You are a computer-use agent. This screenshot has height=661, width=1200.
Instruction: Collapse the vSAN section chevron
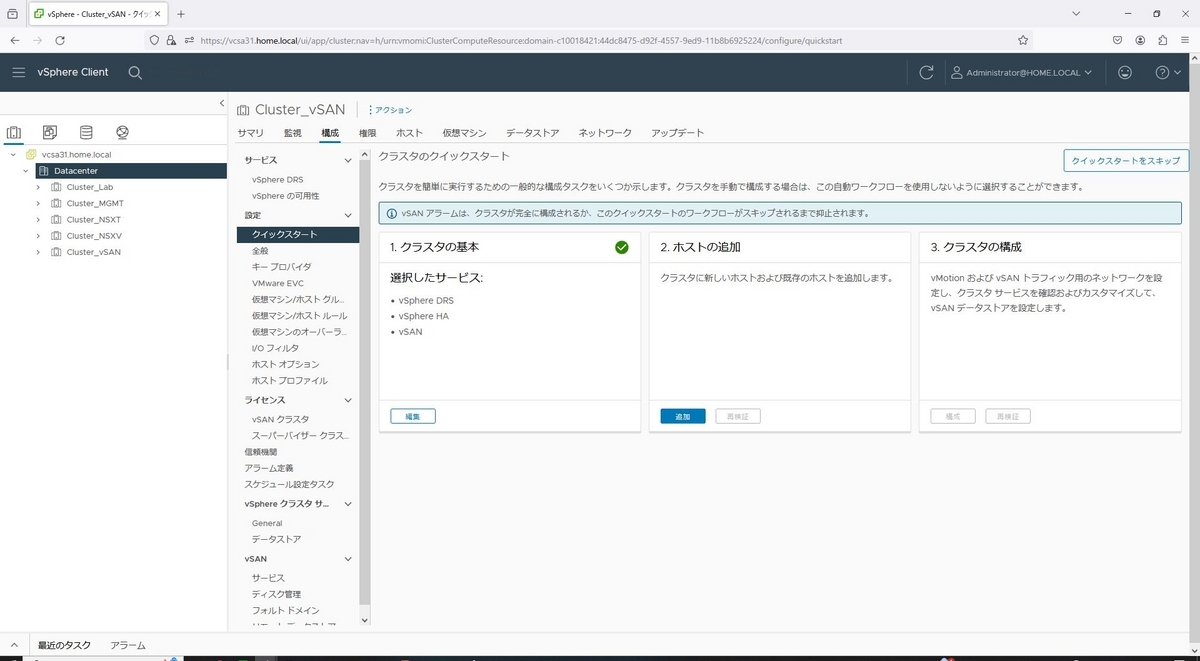tap(348, 559)
